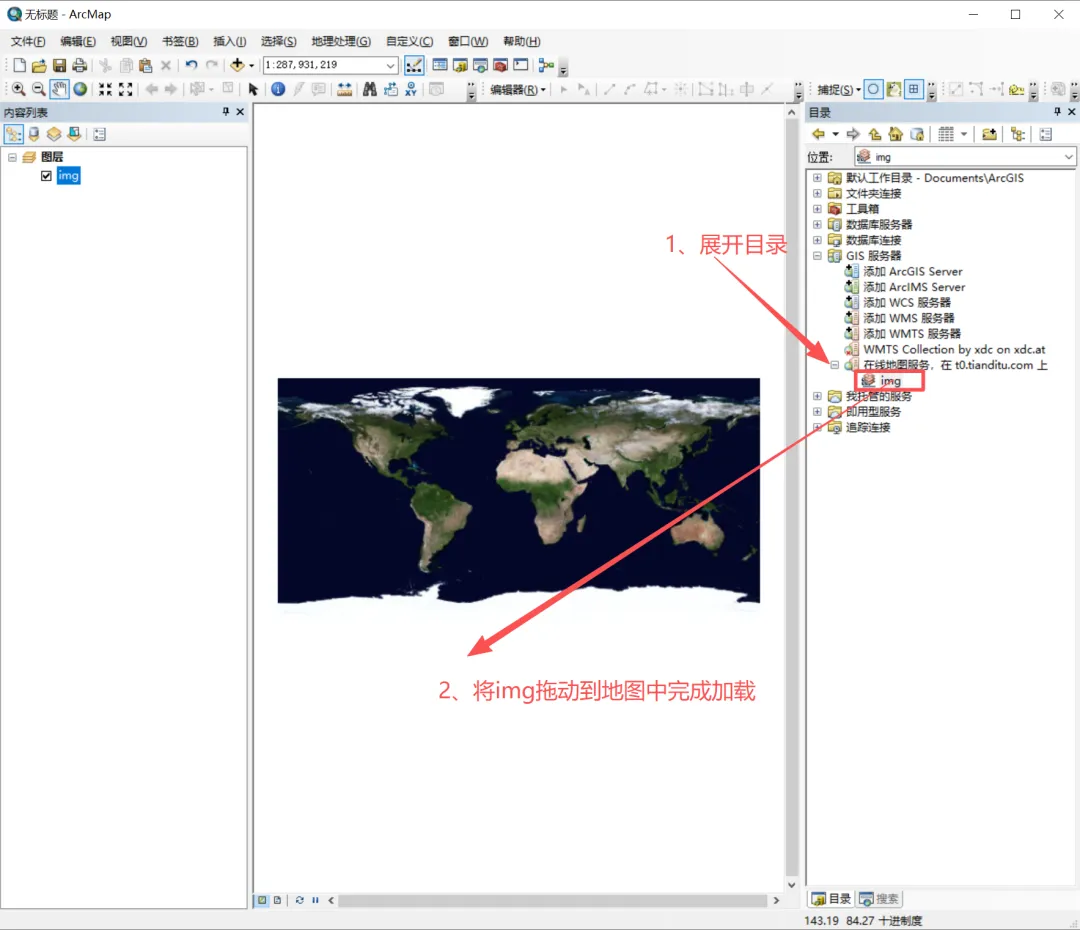Expand the Database Connections node
1080x930 pixels.
click(x=817, y=240)
